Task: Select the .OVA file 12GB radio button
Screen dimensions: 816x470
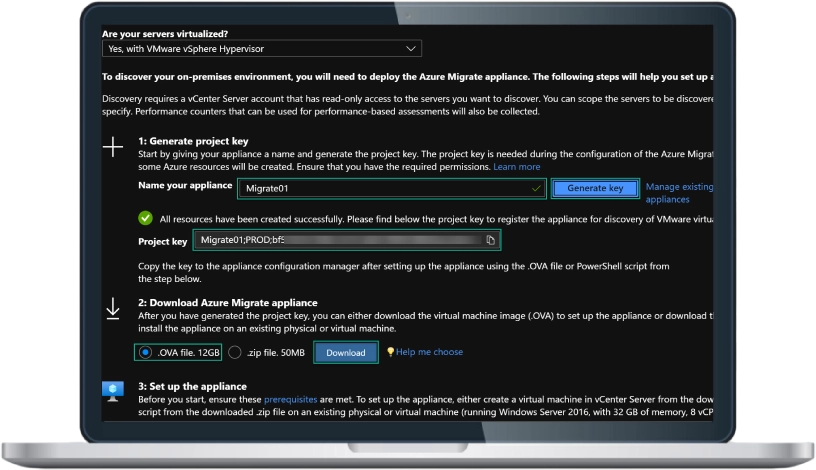Action: (146, 352)
